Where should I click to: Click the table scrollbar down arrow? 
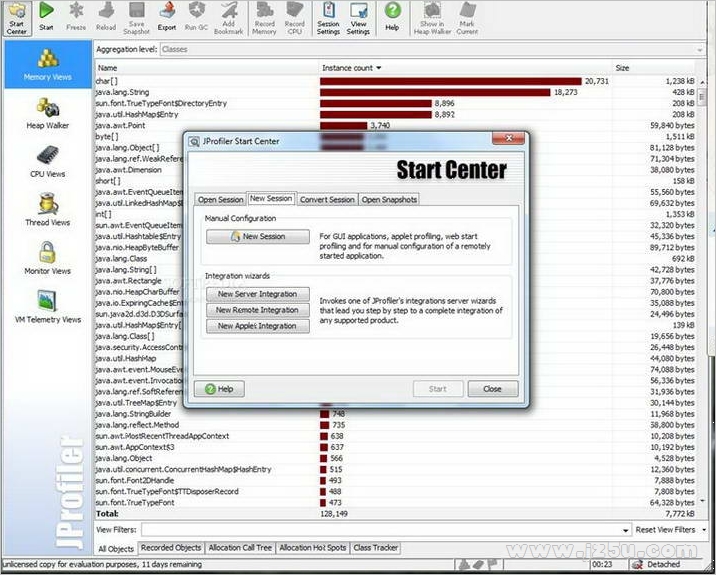tap(702, 502)
